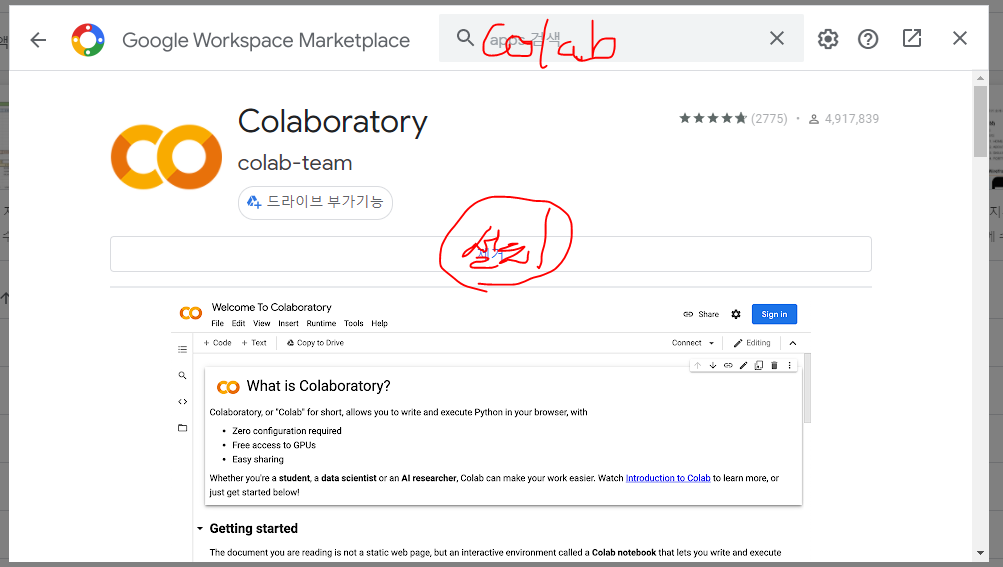
Task: Click the Colaboratory app title text
Action: (x=333, y=122)
